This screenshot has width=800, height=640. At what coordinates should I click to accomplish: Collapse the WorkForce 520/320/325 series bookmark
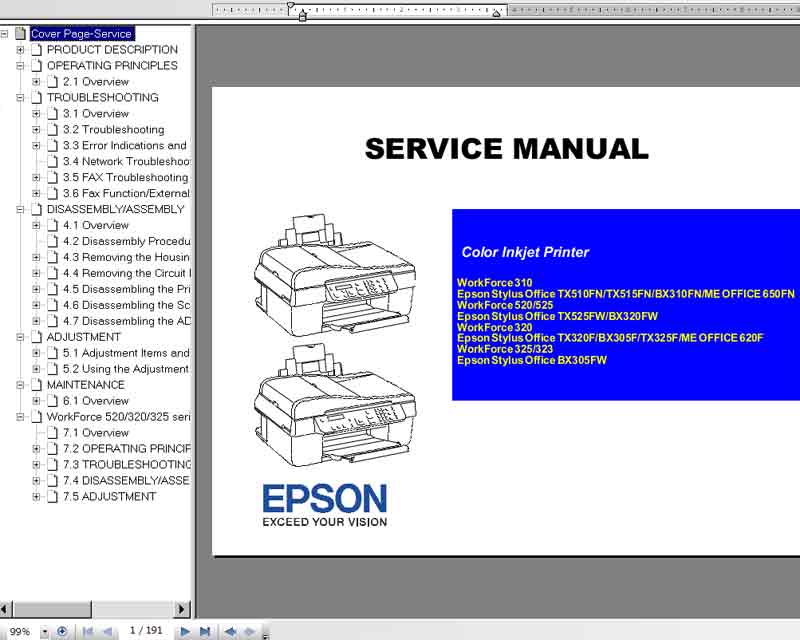coord(20,417)
